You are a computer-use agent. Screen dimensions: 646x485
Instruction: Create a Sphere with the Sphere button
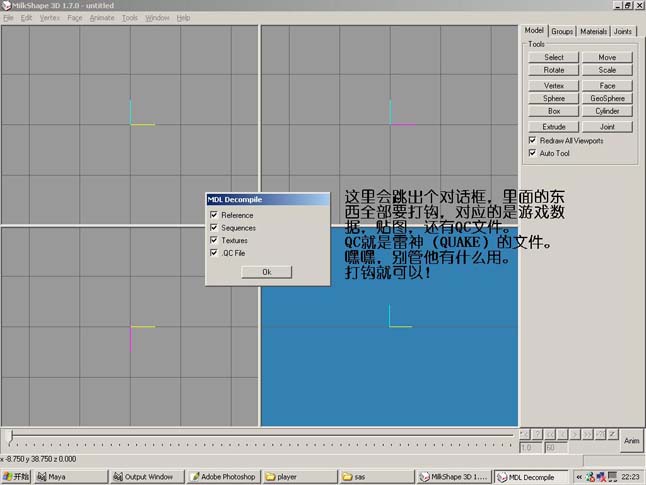pyautogui.click(x=554, y=98)
